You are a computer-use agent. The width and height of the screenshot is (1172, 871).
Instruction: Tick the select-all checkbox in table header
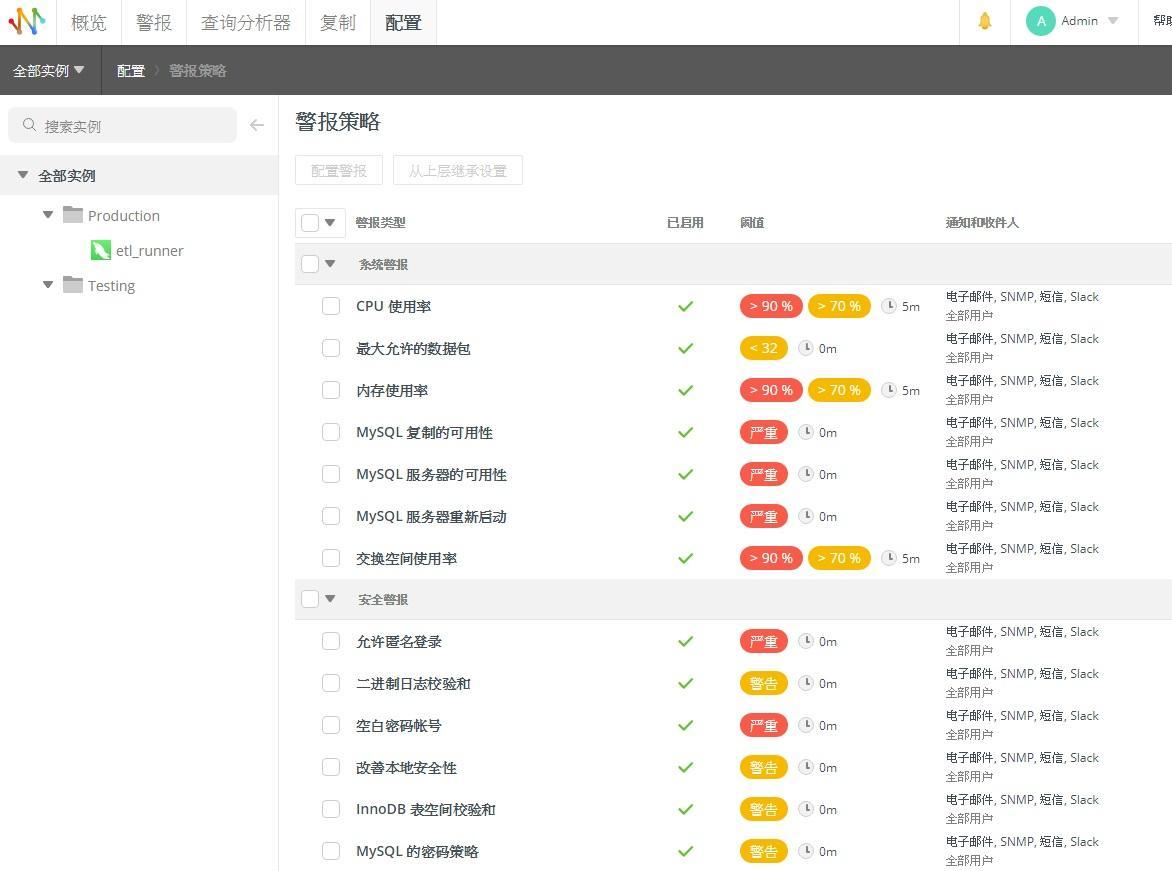310,222
